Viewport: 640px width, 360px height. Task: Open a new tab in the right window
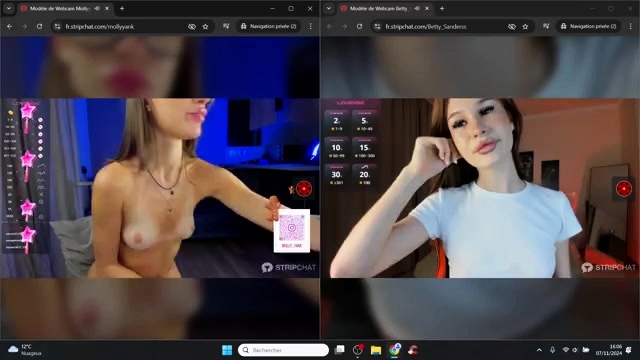(x=442, y=8)
